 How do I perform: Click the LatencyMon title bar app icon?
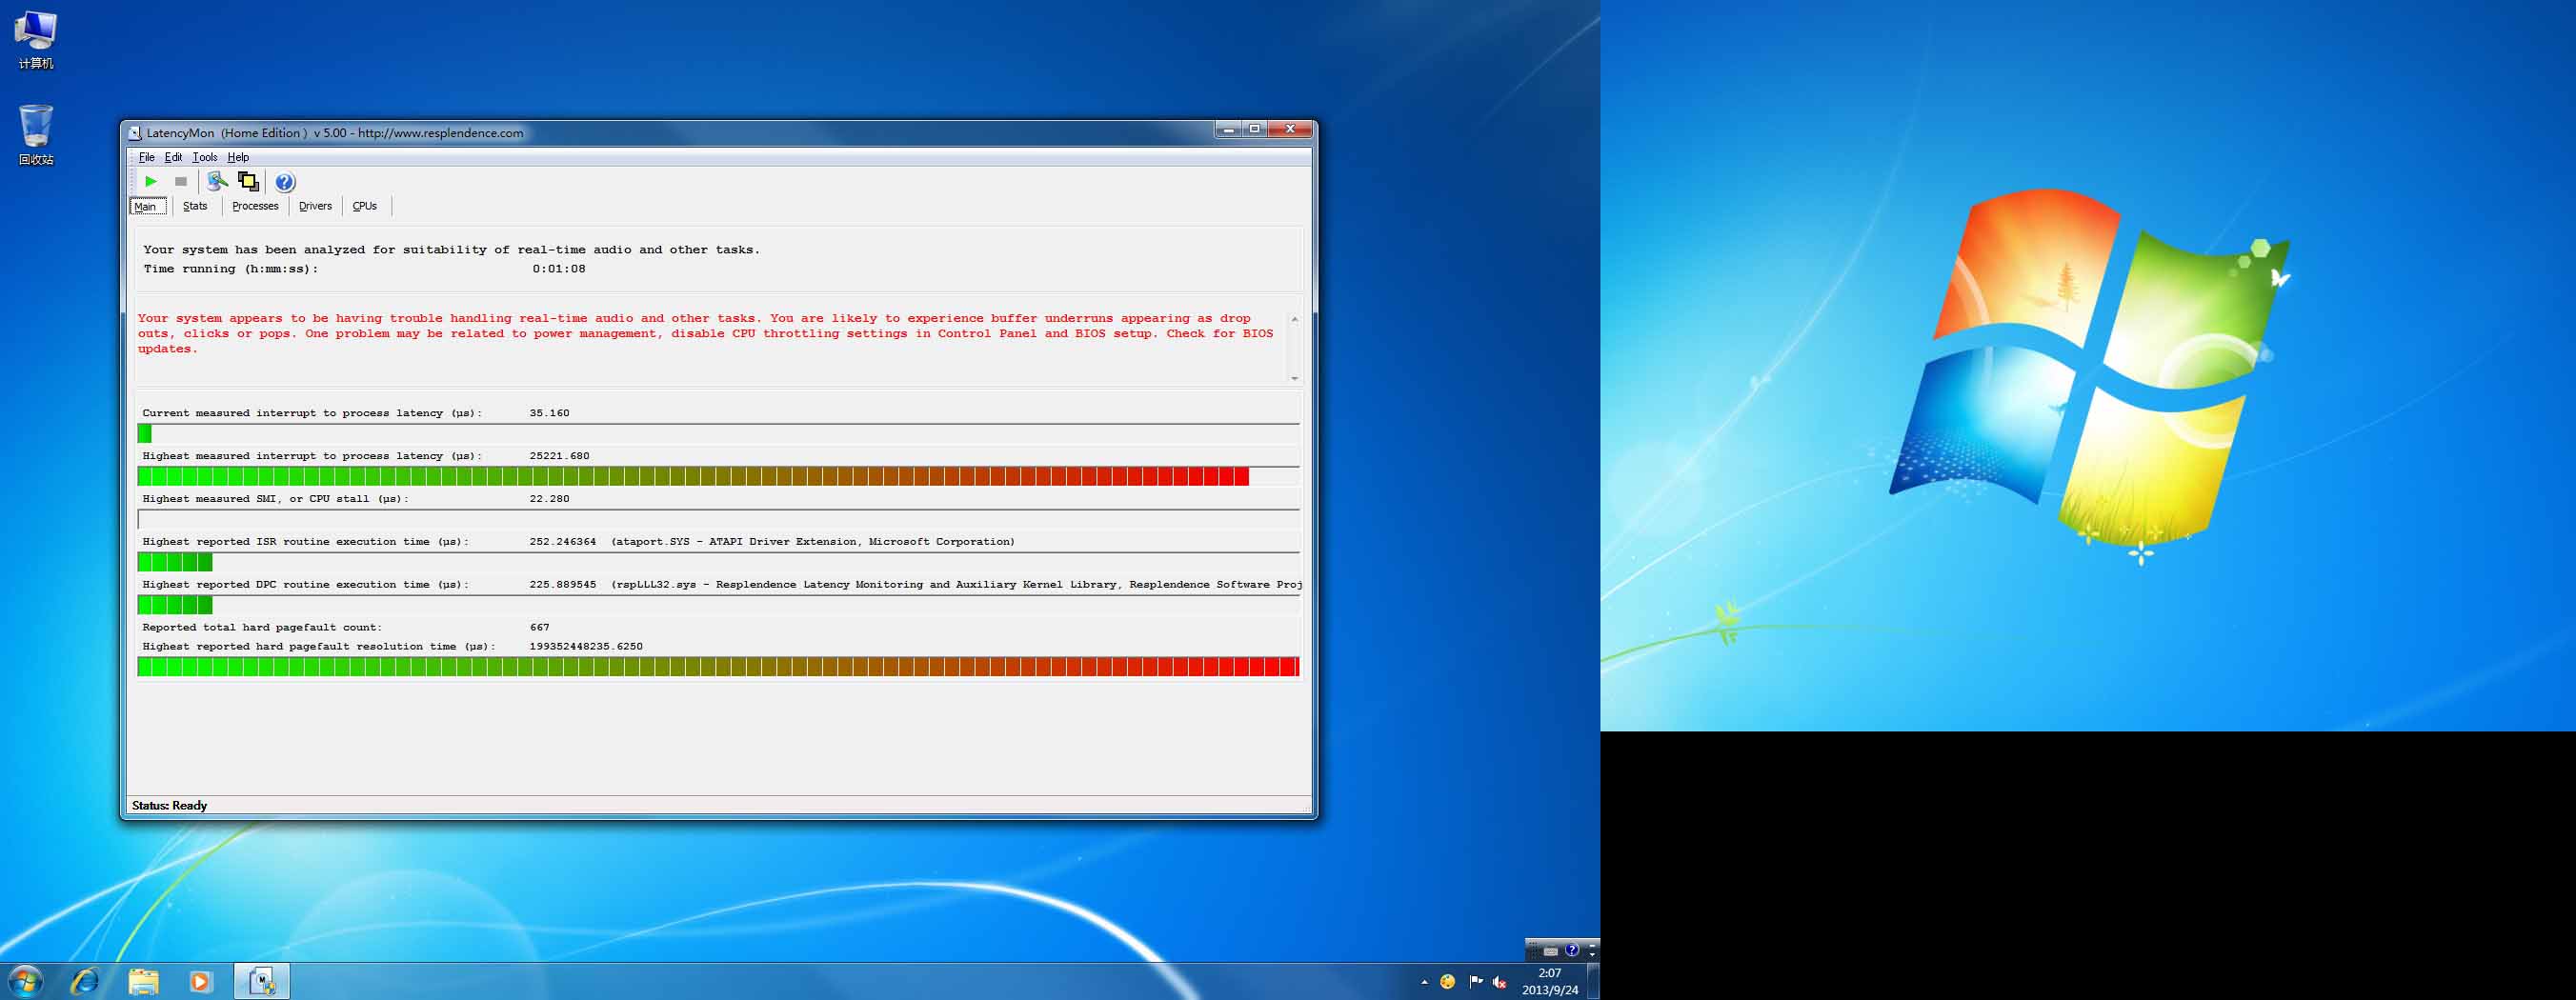click(135, 133)
